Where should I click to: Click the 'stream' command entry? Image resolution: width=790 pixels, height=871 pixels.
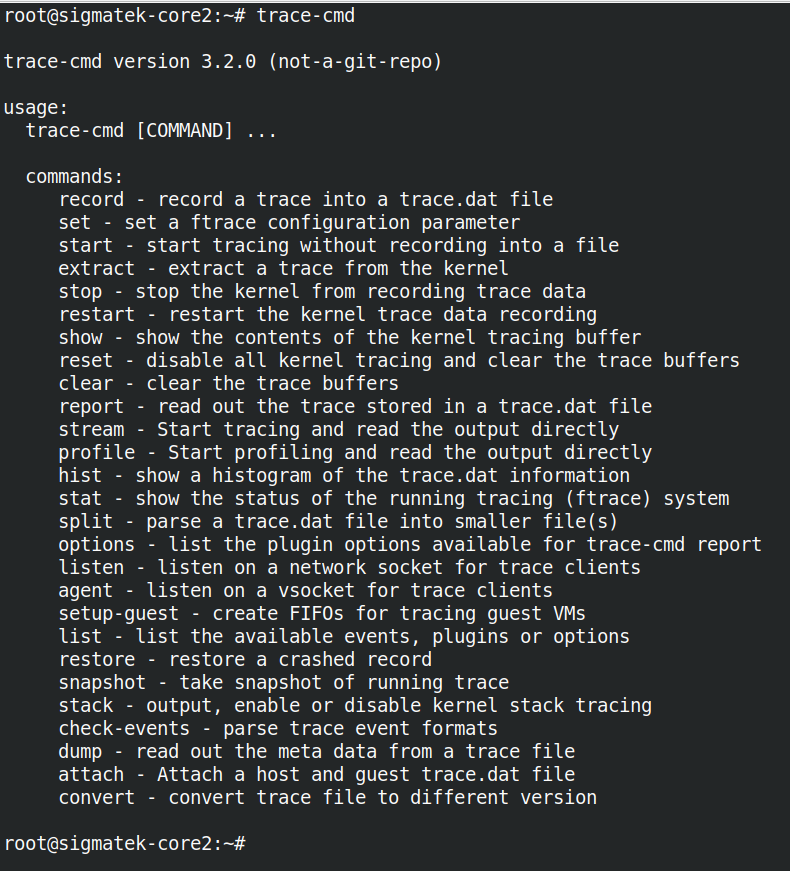91,429
